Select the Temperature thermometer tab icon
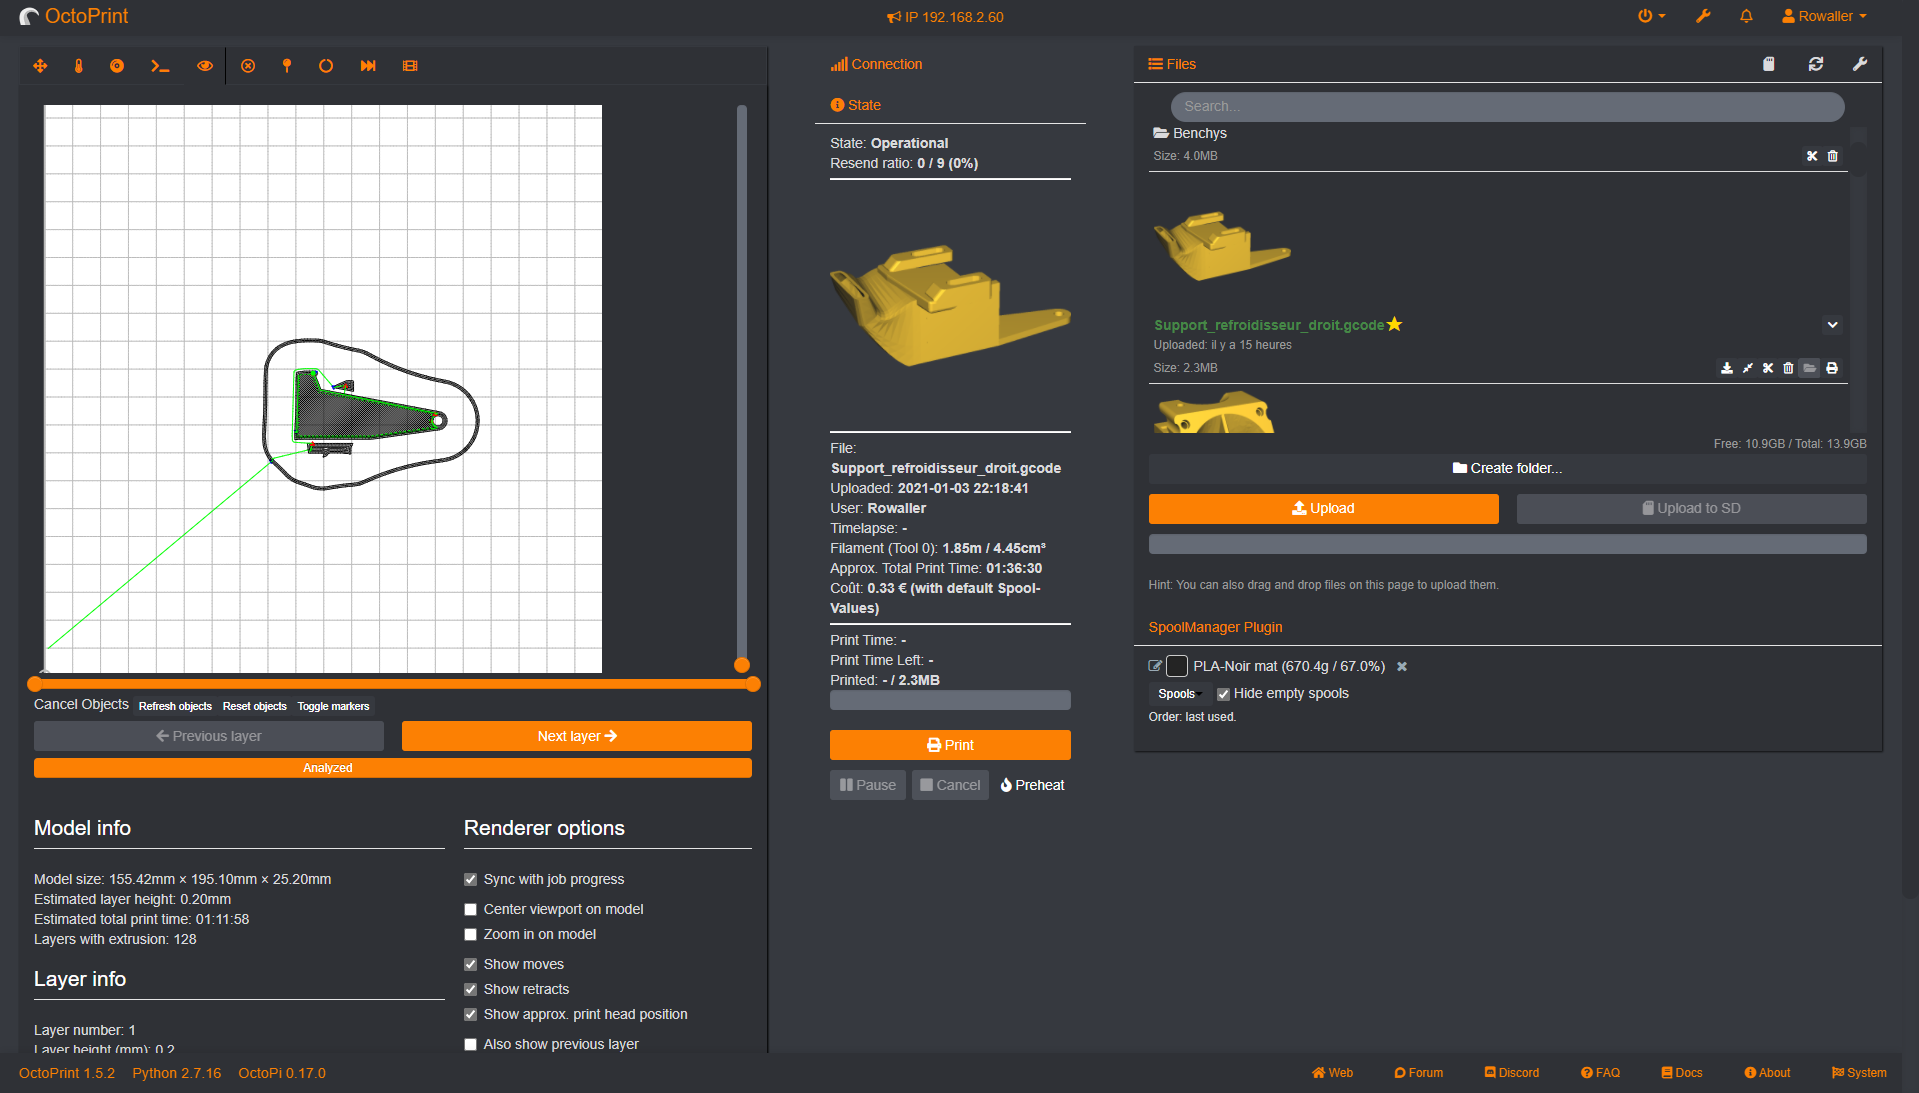 [79, 65]
